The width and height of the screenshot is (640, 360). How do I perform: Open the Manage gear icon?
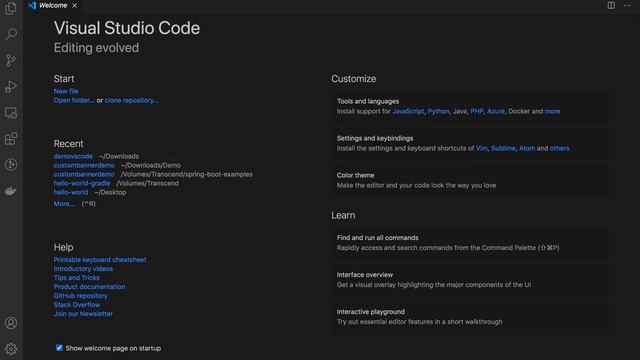11,349
